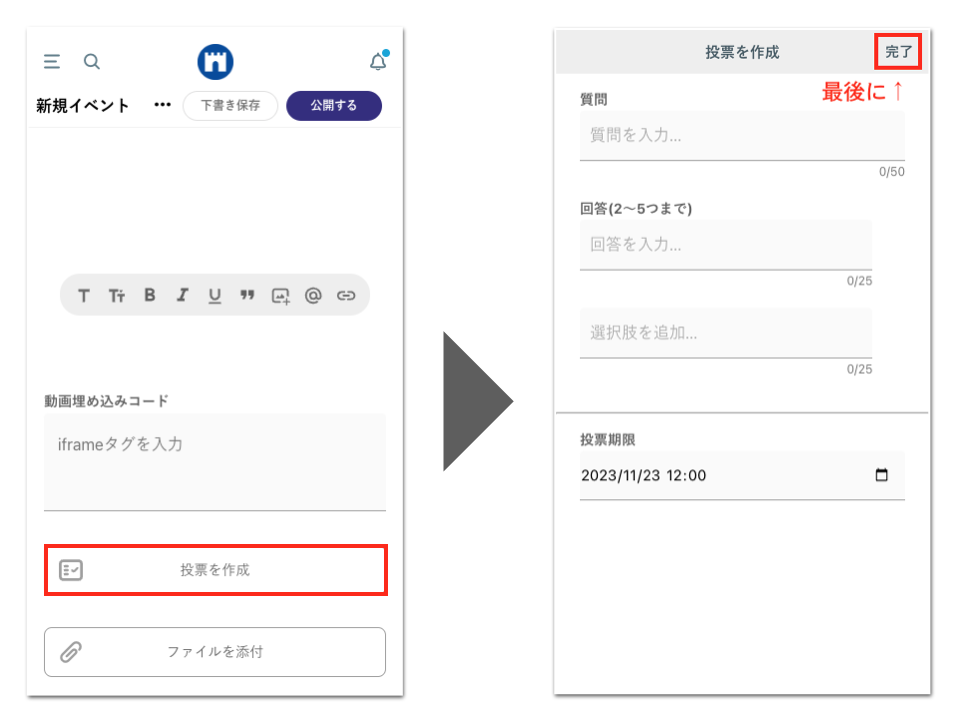Insert a hyperlink
968x726 pixels.
point(346,296)
